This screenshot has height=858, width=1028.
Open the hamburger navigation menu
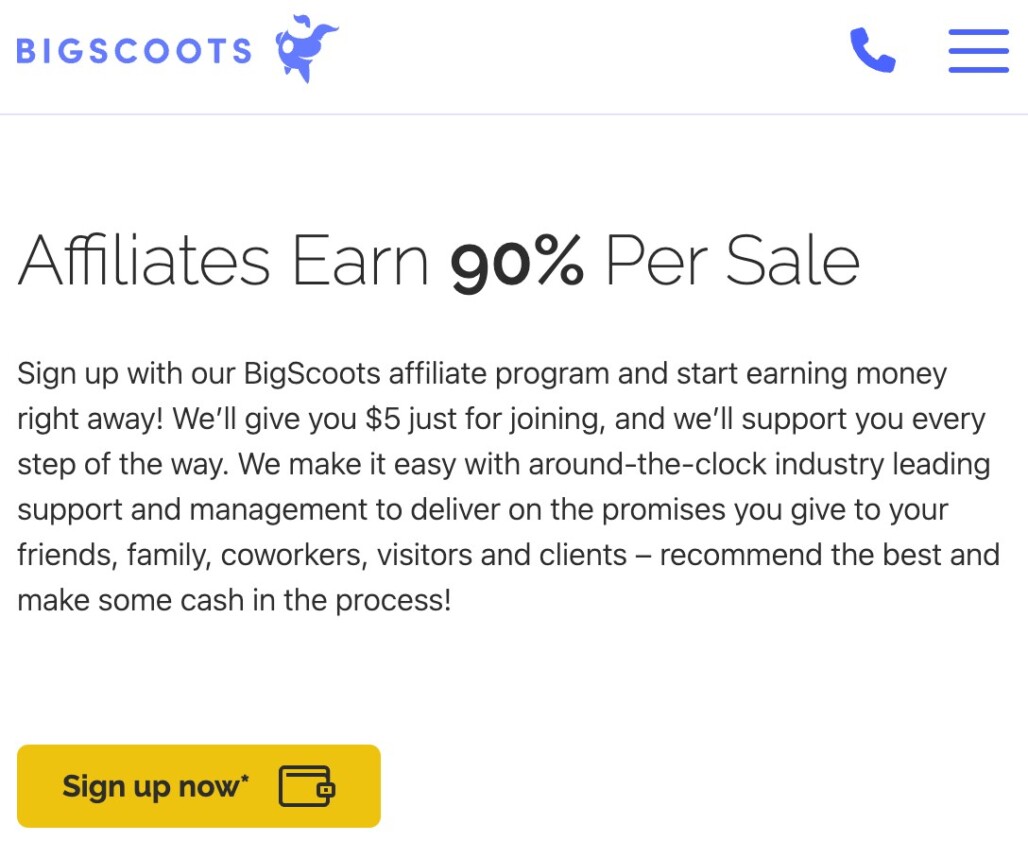978,50
